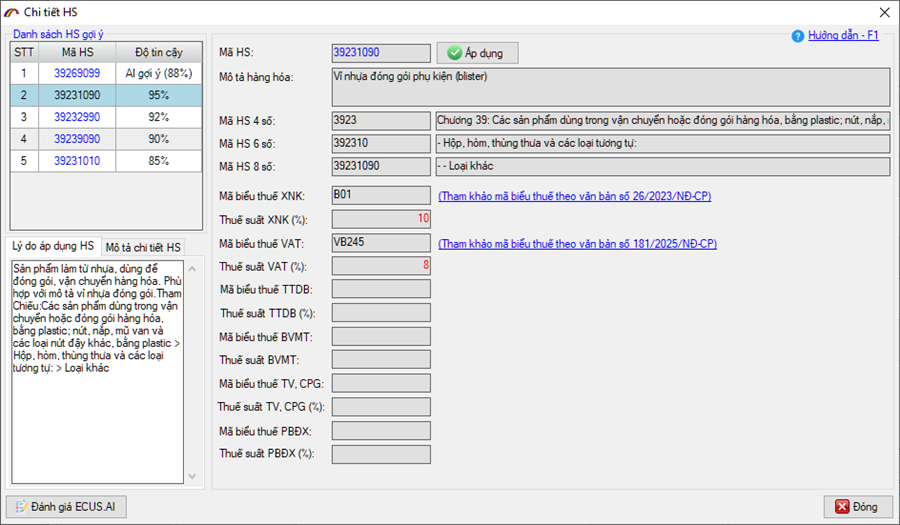This screenshot has height=525, width=900.
Task: Click the rainbow app icon in title bar
Action: 11,12
